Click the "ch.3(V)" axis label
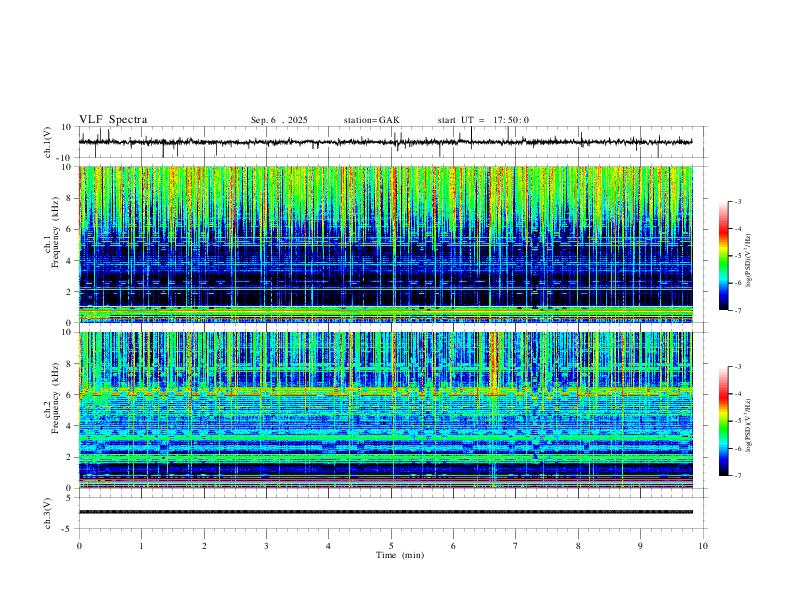 click(48, 513)
